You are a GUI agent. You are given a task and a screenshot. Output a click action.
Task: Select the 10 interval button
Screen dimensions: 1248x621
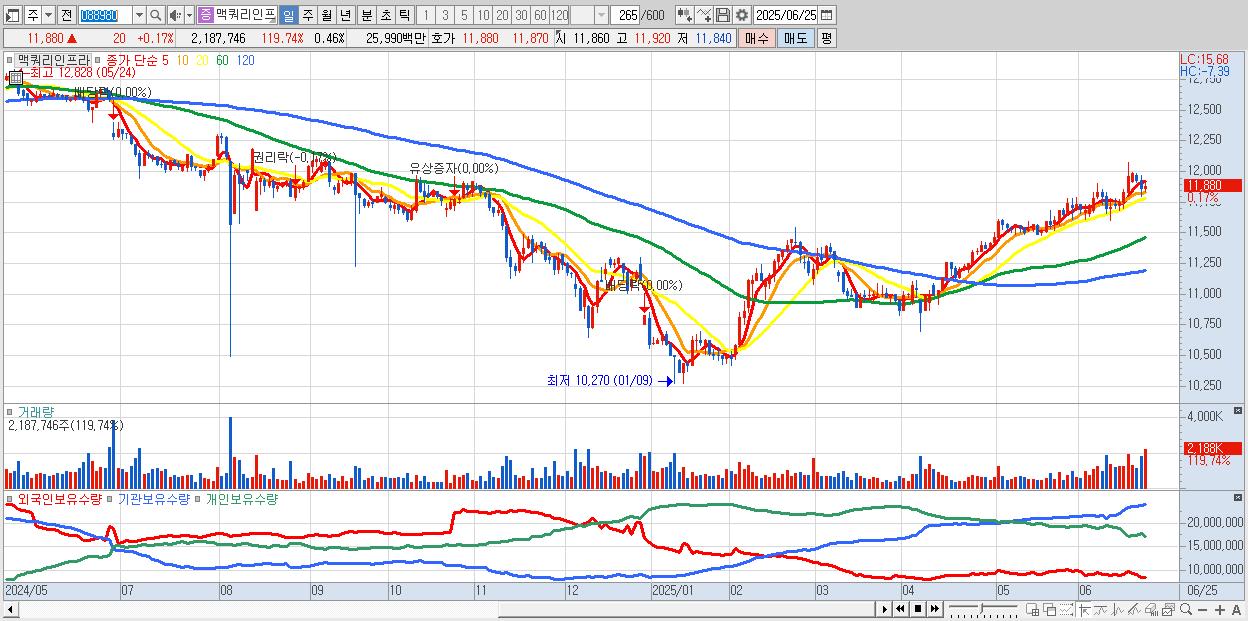point(483,15)
